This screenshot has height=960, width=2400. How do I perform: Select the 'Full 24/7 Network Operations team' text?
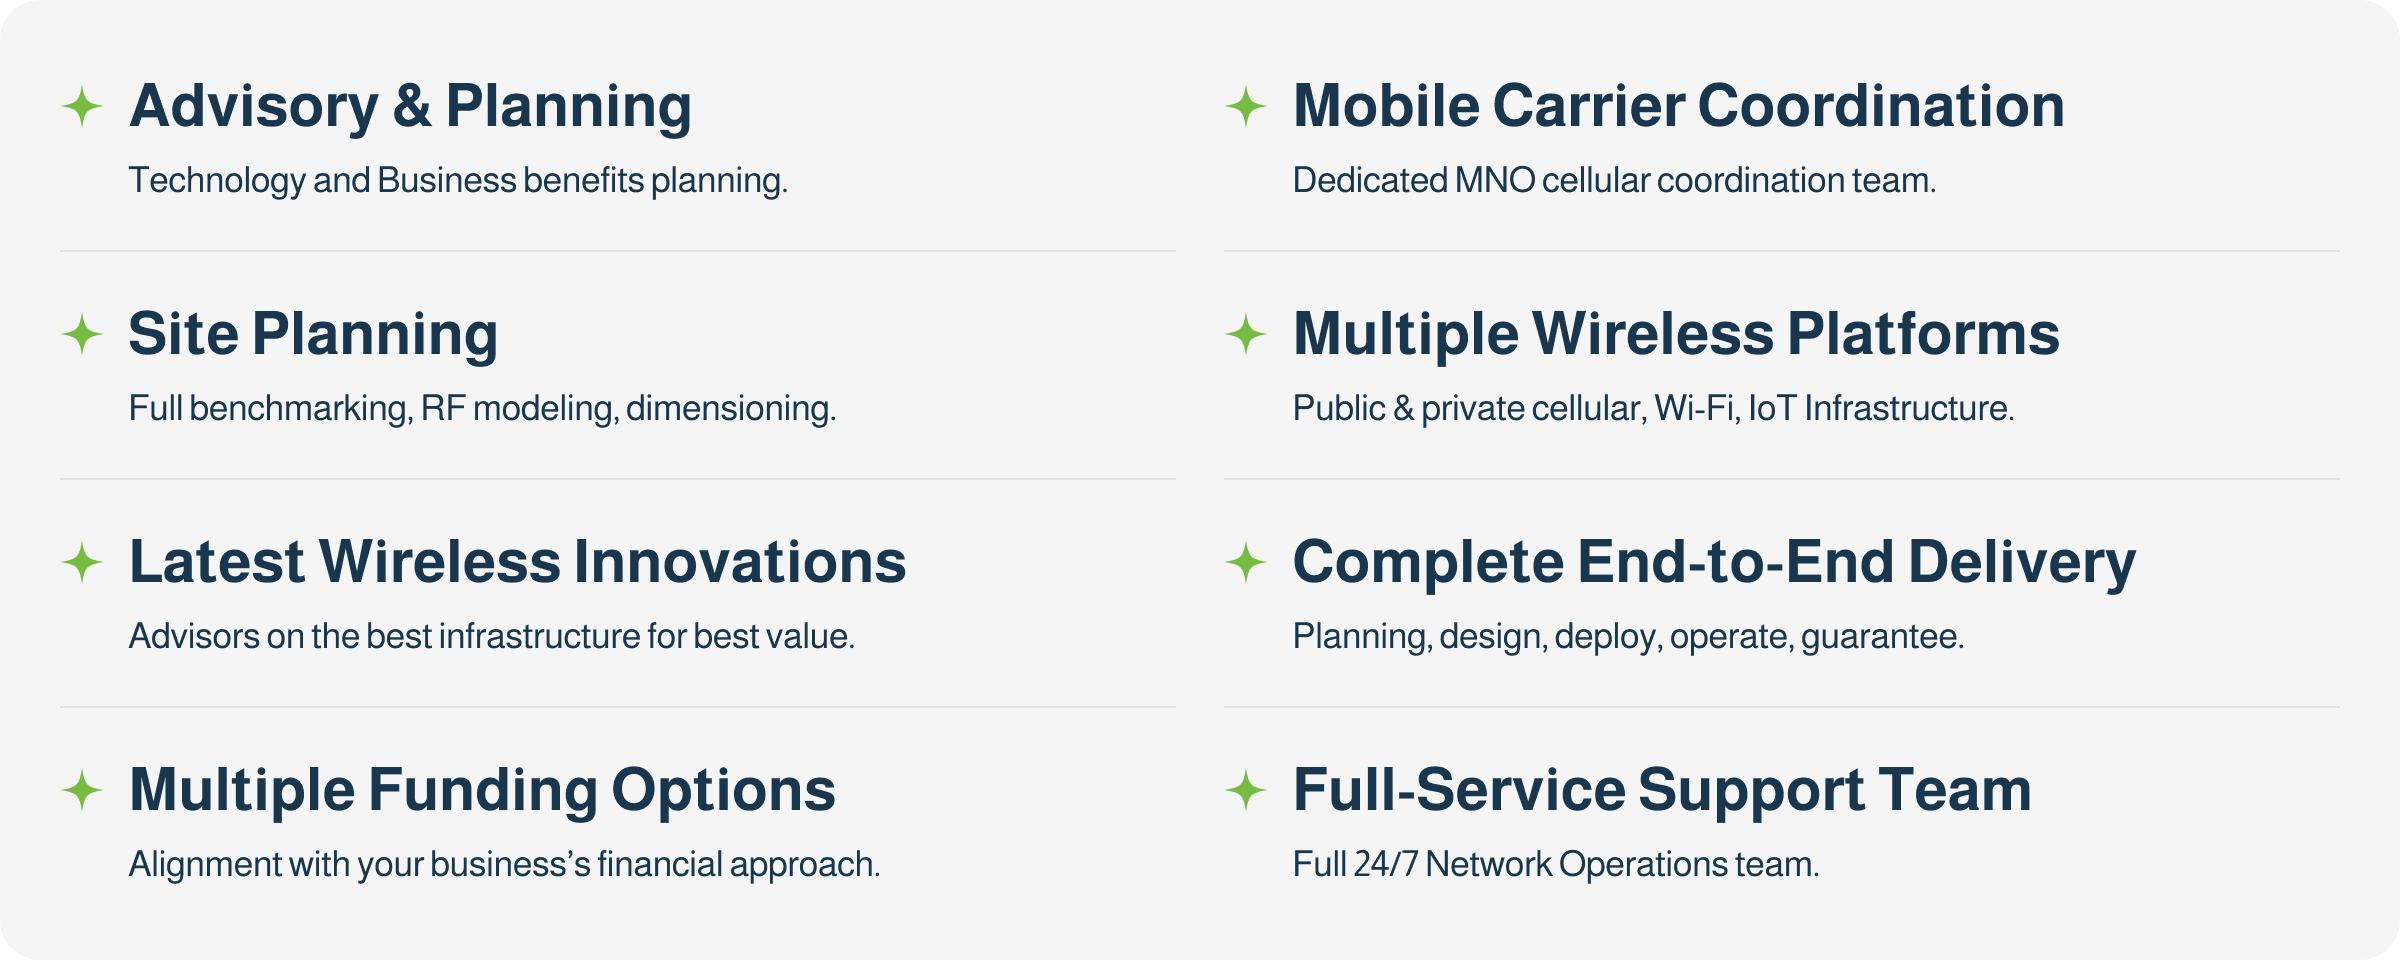(x=1555, y=864)
